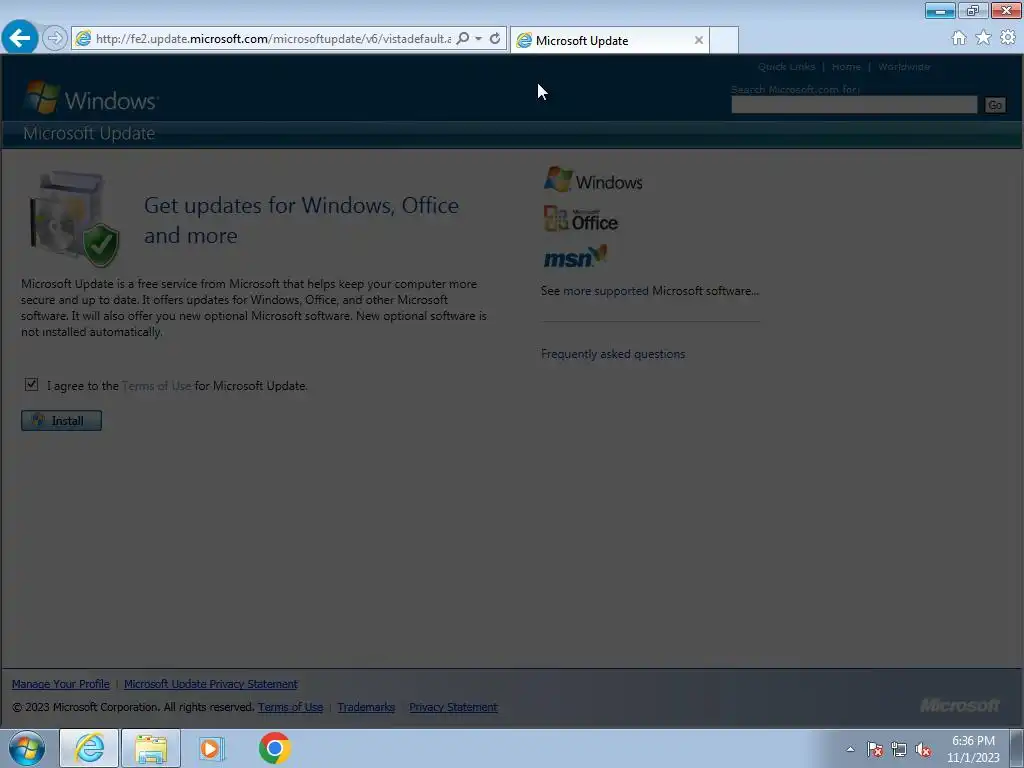Open the address bar dropdown arrow
This screenshot has height=768, width=1024.
479,39
